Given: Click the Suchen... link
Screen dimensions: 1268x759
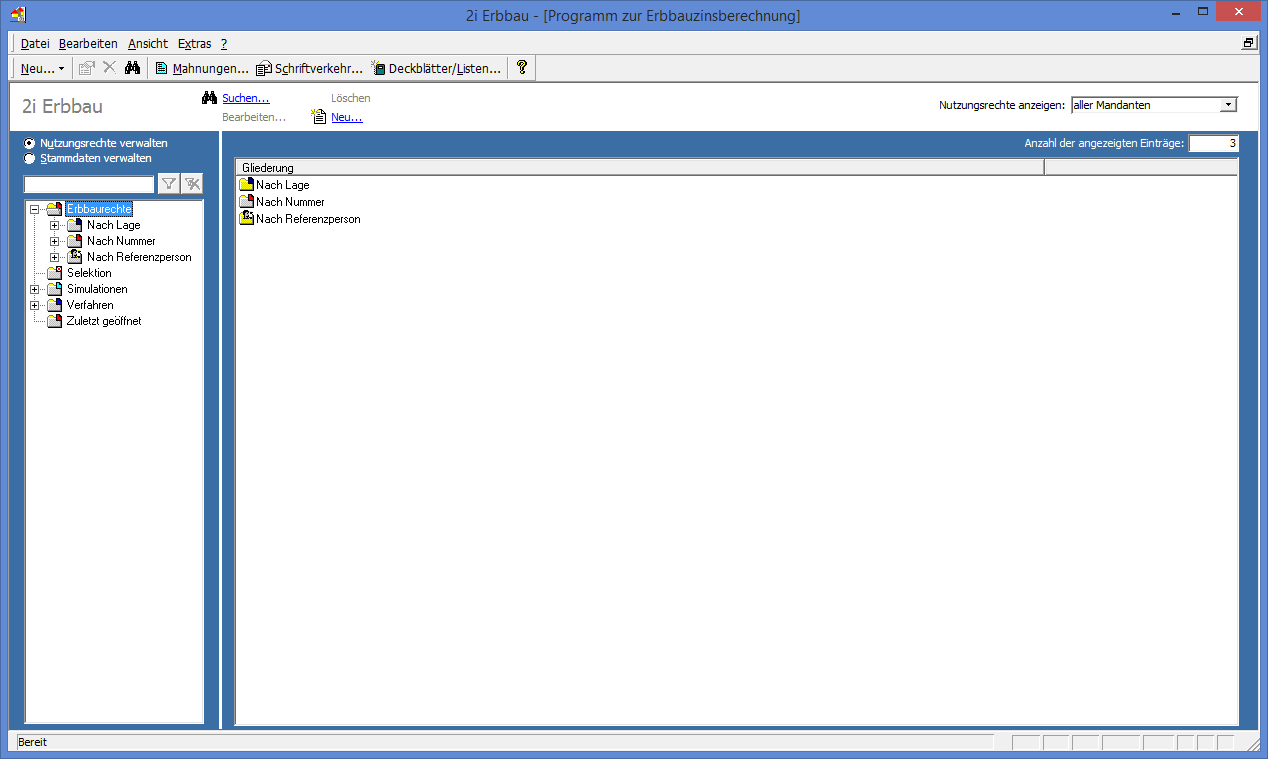Looking at the screenshot, I should (245, 98).
